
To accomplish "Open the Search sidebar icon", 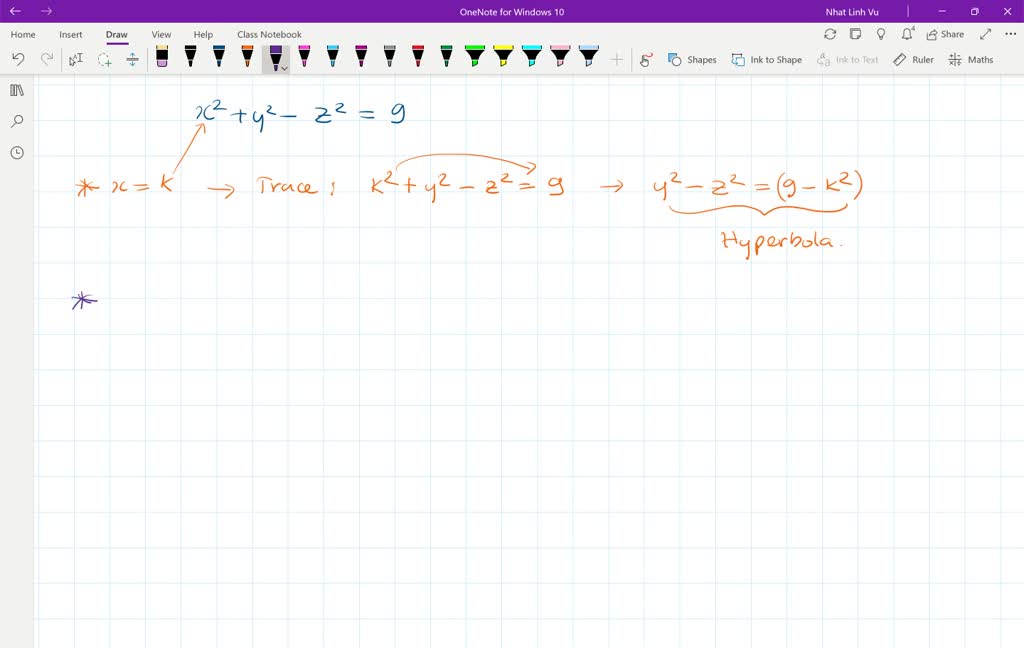I will pos(17,121).
